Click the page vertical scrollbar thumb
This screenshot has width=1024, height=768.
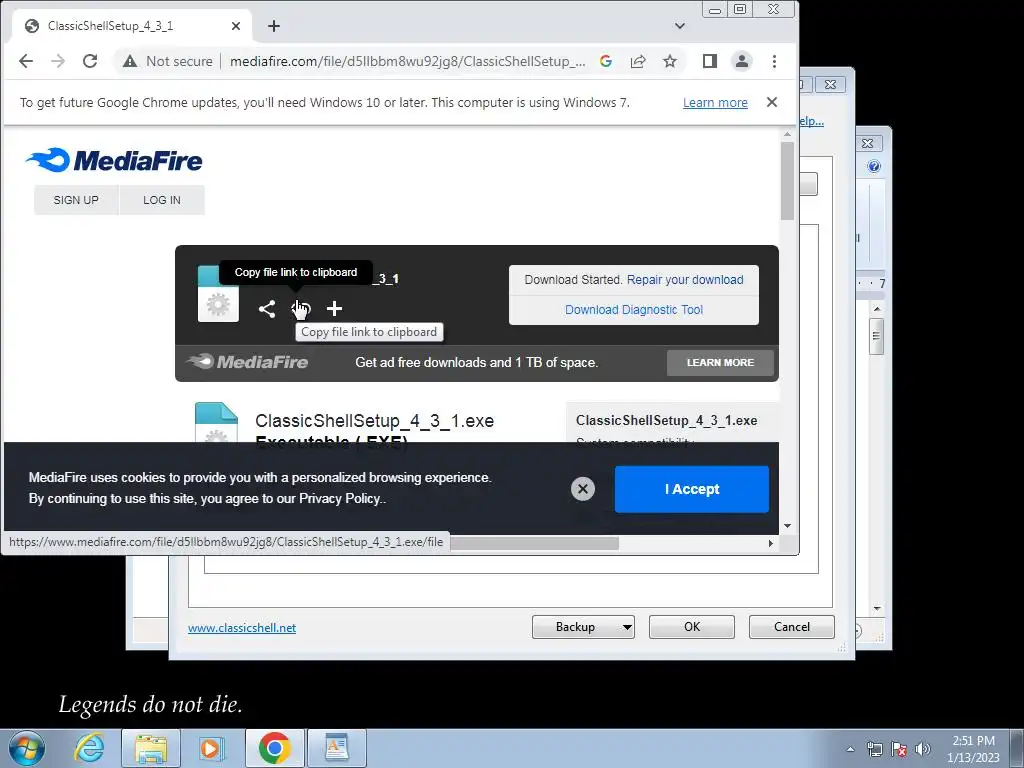[788, 182]
